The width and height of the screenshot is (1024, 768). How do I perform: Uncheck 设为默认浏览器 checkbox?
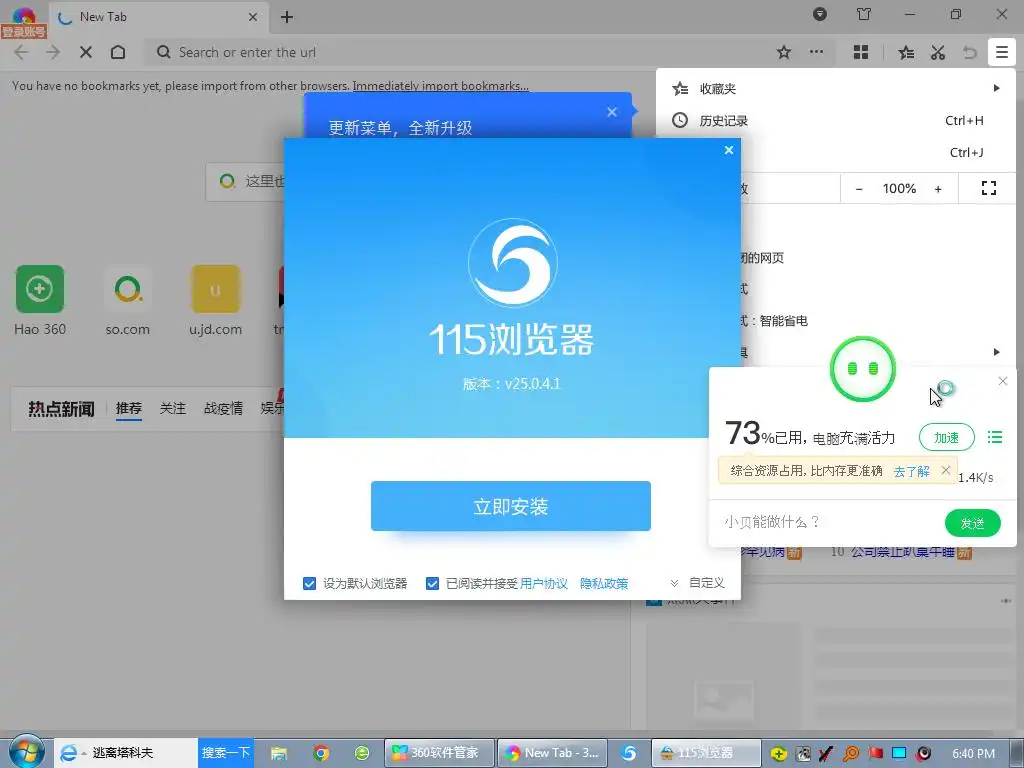(x=310, y=583)
